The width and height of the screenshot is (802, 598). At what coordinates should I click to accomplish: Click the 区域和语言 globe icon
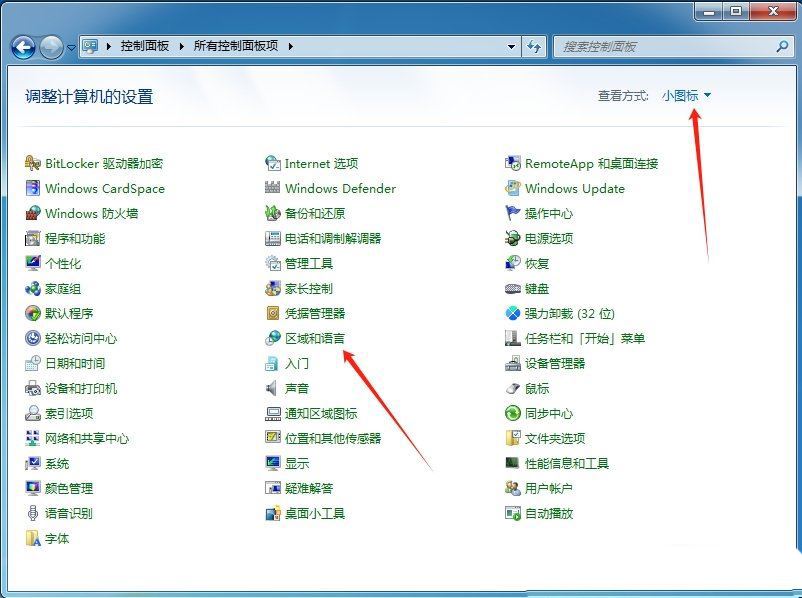coord(273,338)
